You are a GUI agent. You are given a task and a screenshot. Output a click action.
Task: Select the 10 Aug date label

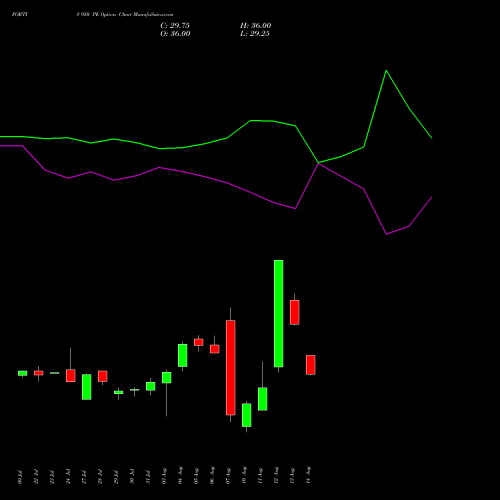(244, 475)
